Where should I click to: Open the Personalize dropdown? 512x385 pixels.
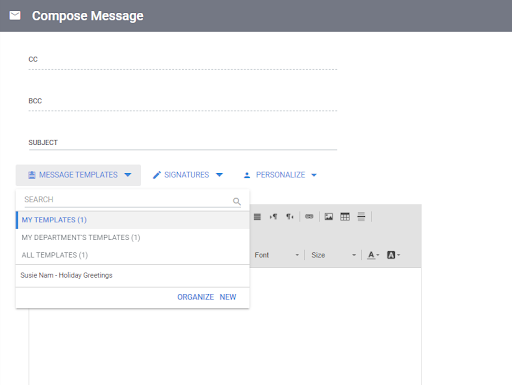[280, 175]
